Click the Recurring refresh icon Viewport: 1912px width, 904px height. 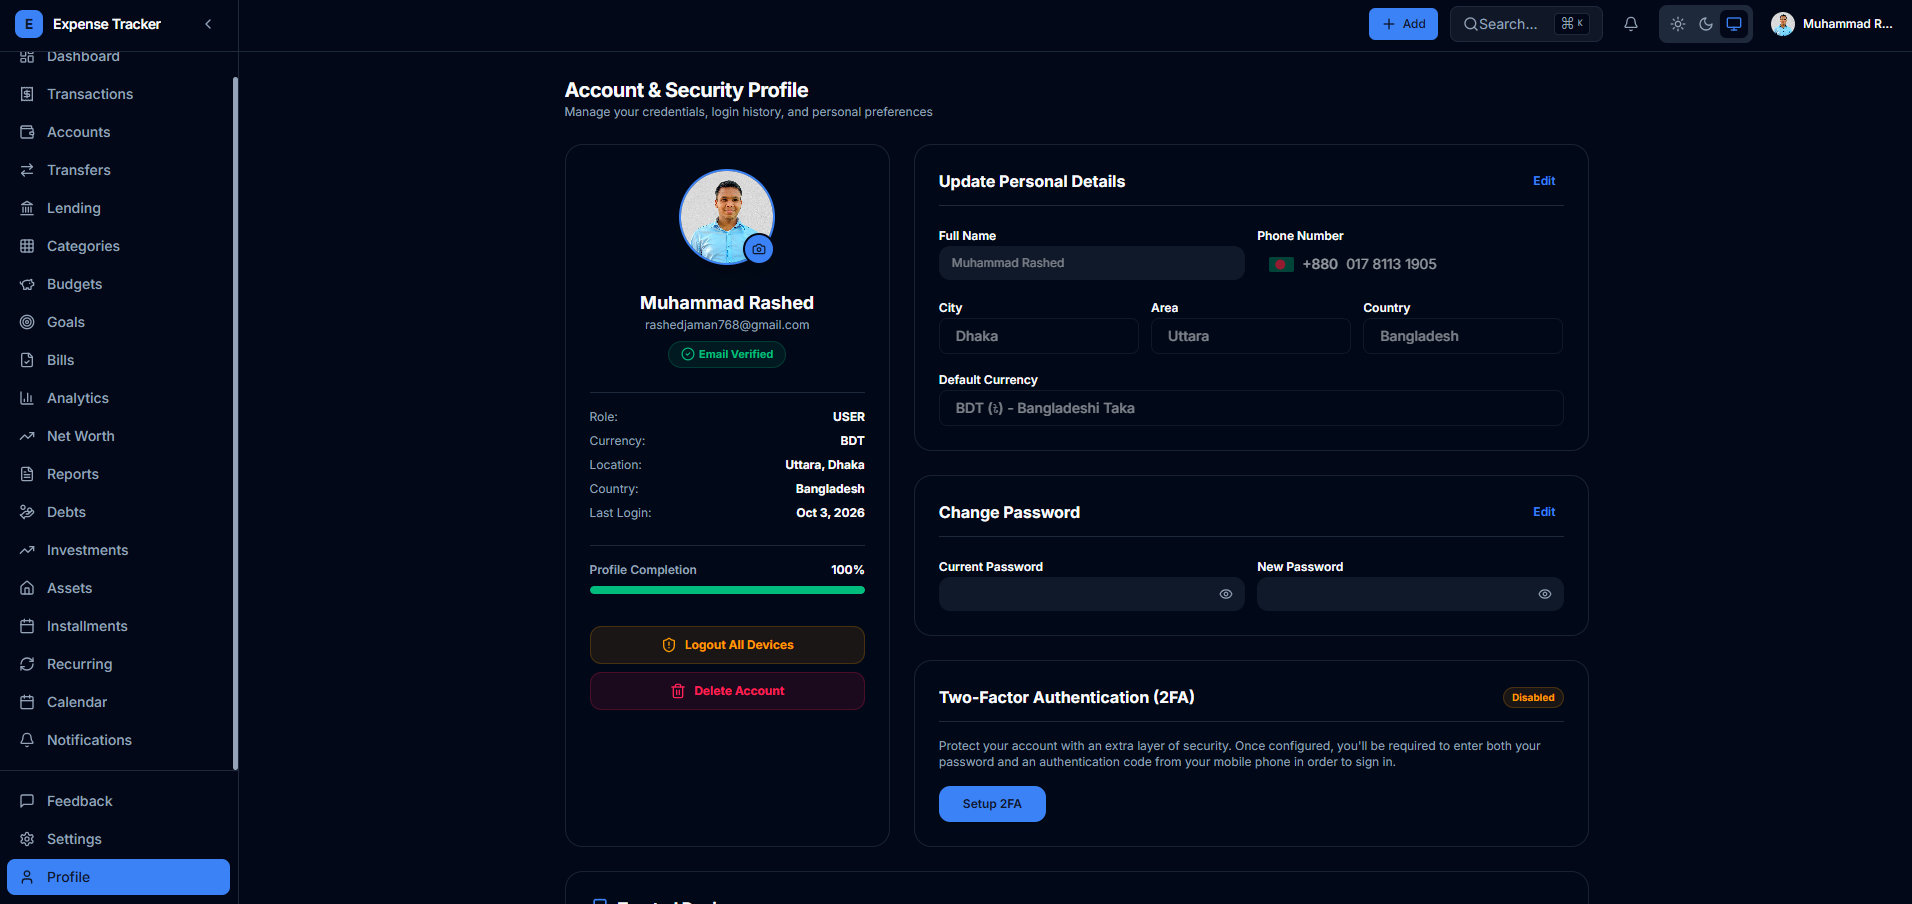[x=27, y=664]
